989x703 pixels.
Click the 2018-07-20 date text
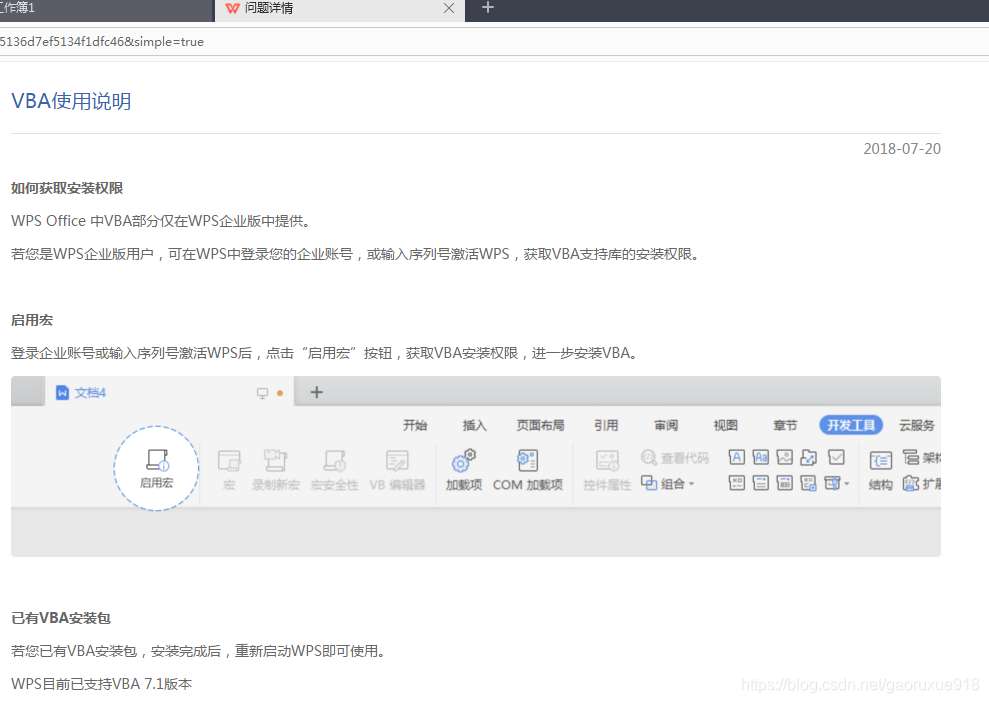click(x=901, y=149)
